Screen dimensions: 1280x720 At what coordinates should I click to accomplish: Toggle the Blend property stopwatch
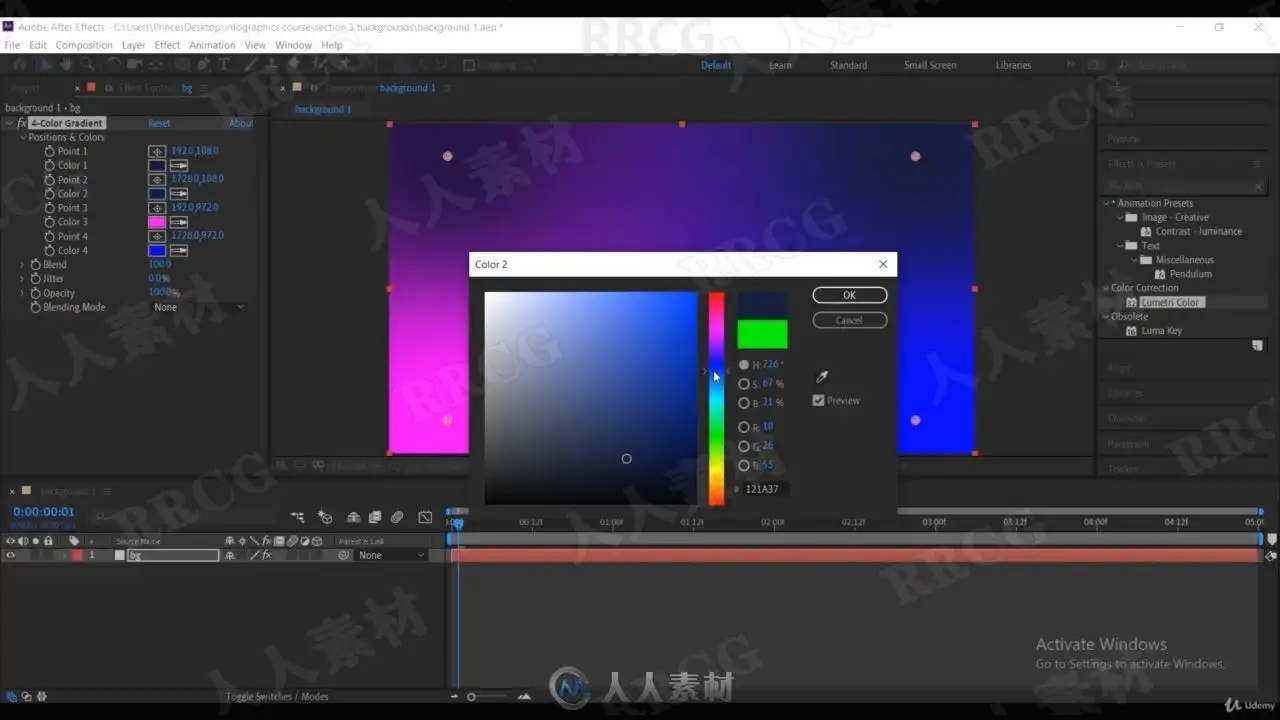click(36, 265)
